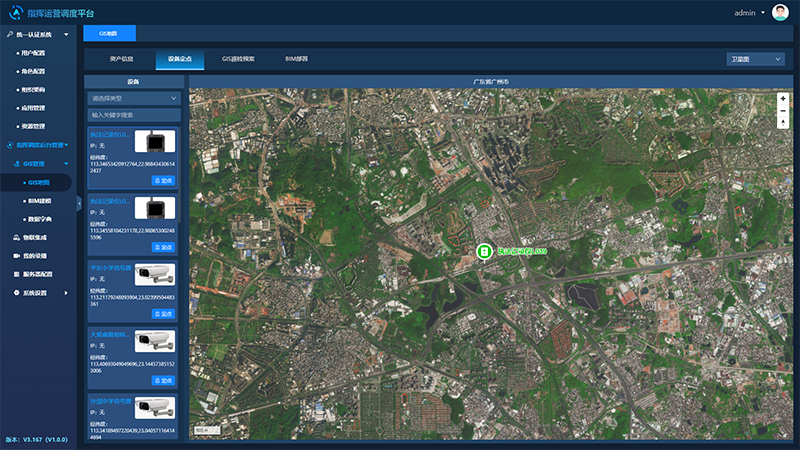Viewport: 800px width, 450px height.
Task: Open the admin account dropdown arrow
Action: pyautogui.click(x=762, y=13)
